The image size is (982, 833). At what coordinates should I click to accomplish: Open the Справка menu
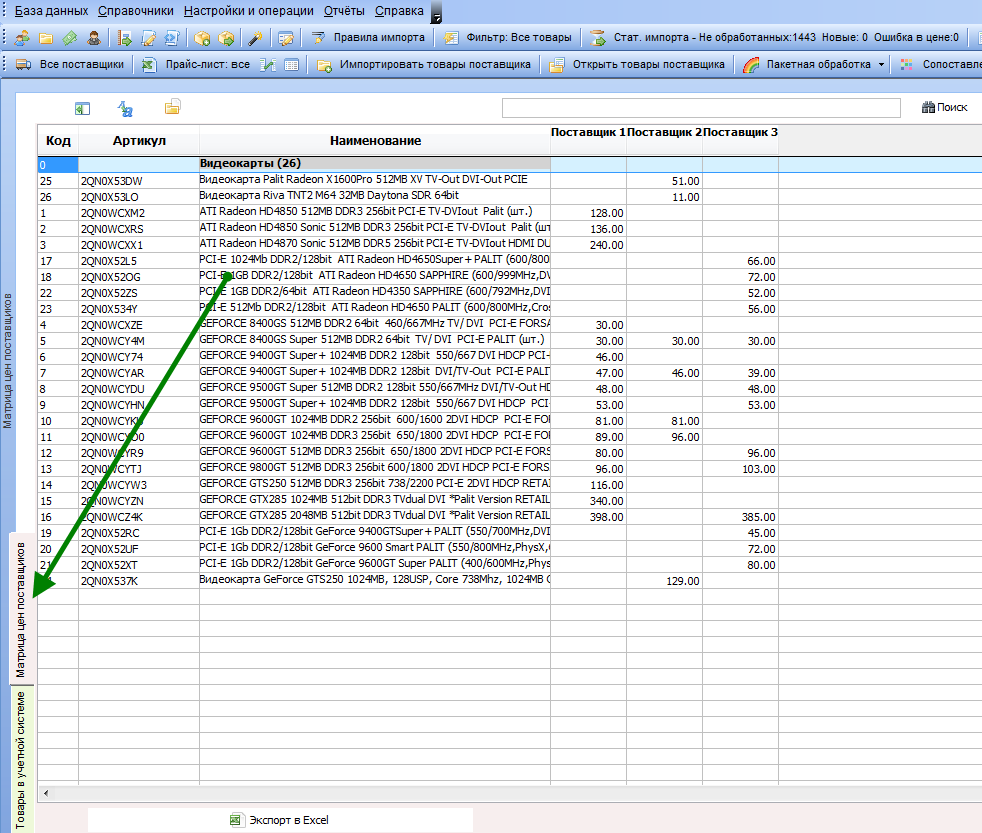pyautogui.click(x=399, y=11)
